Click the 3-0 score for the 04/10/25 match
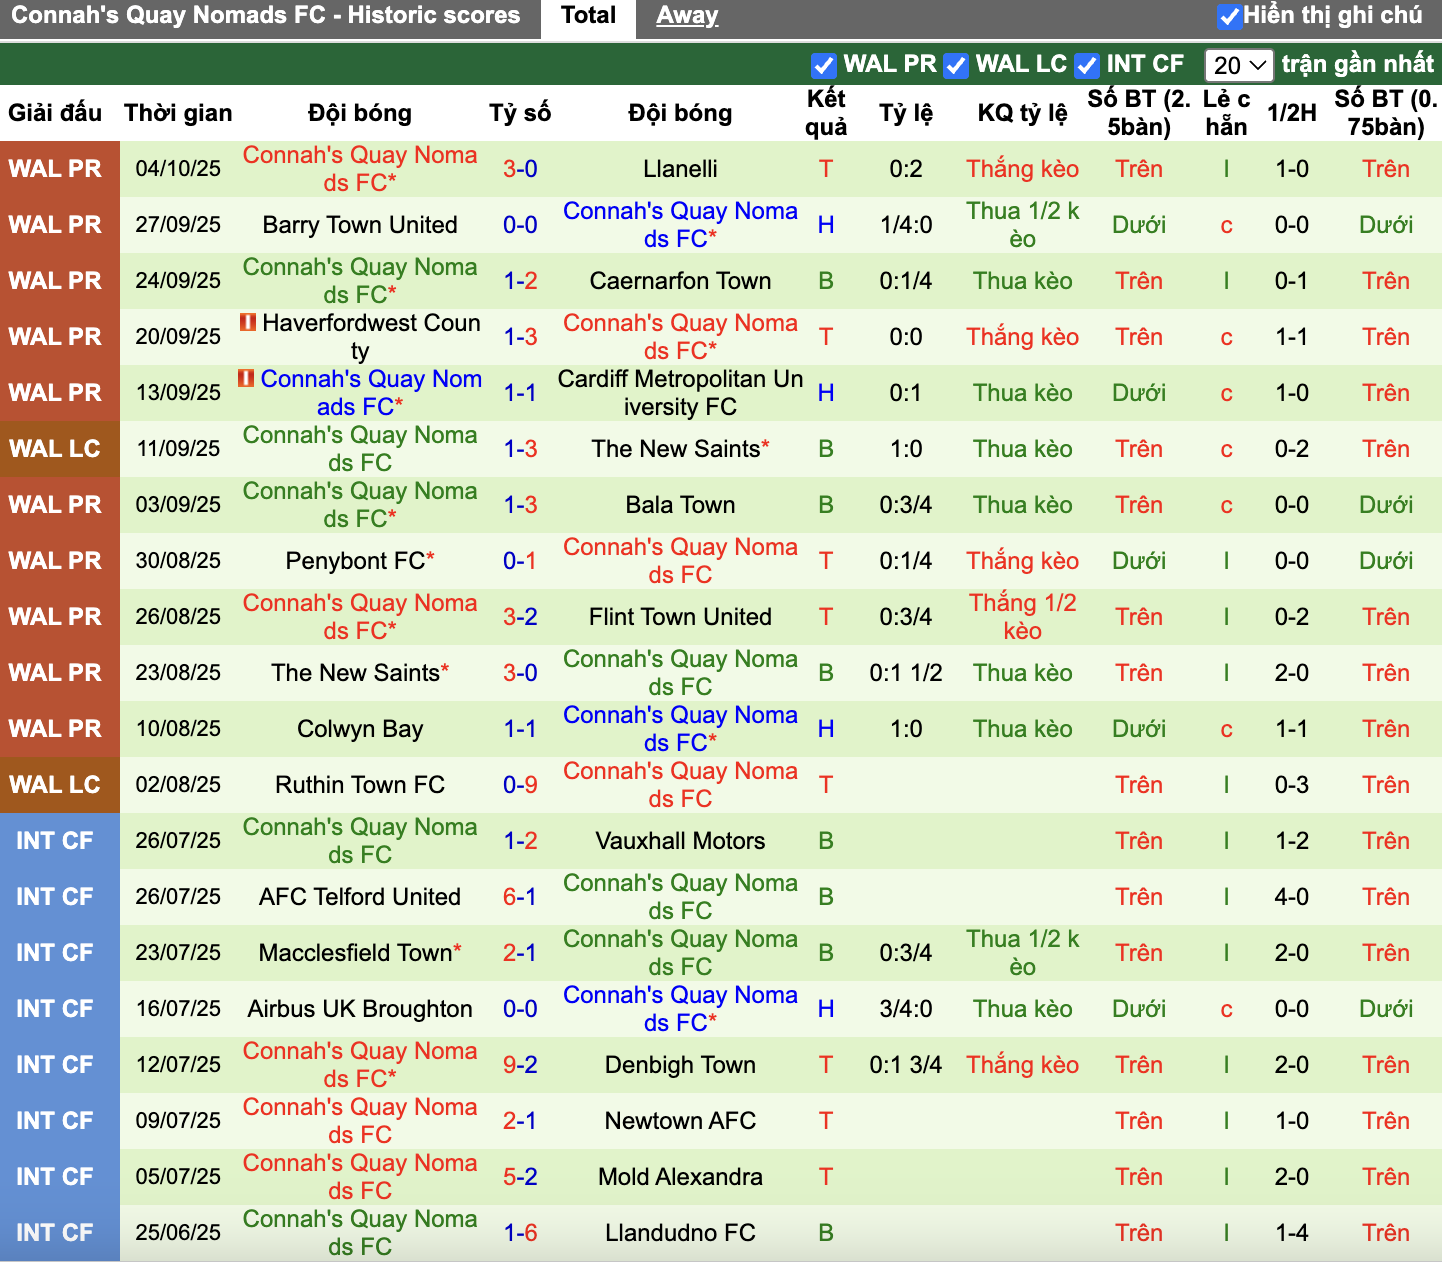1442x1262 pixels. click(x=520, y=169)
